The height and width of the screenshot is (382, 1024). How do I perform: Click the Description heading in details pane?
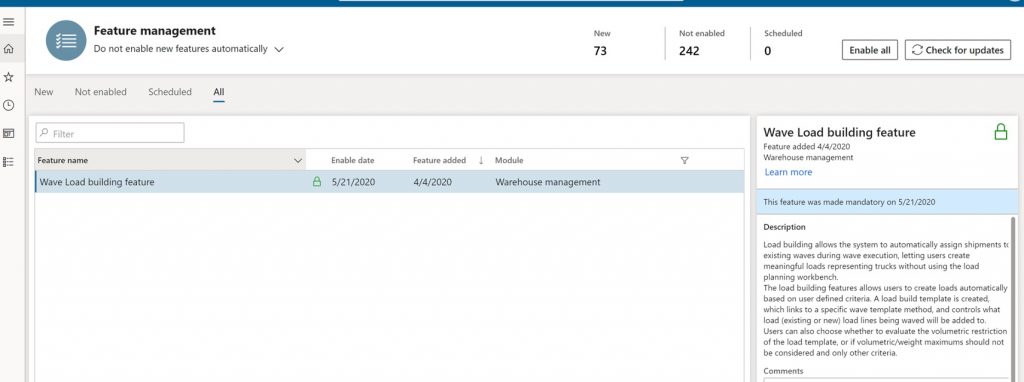click(784, 227)
